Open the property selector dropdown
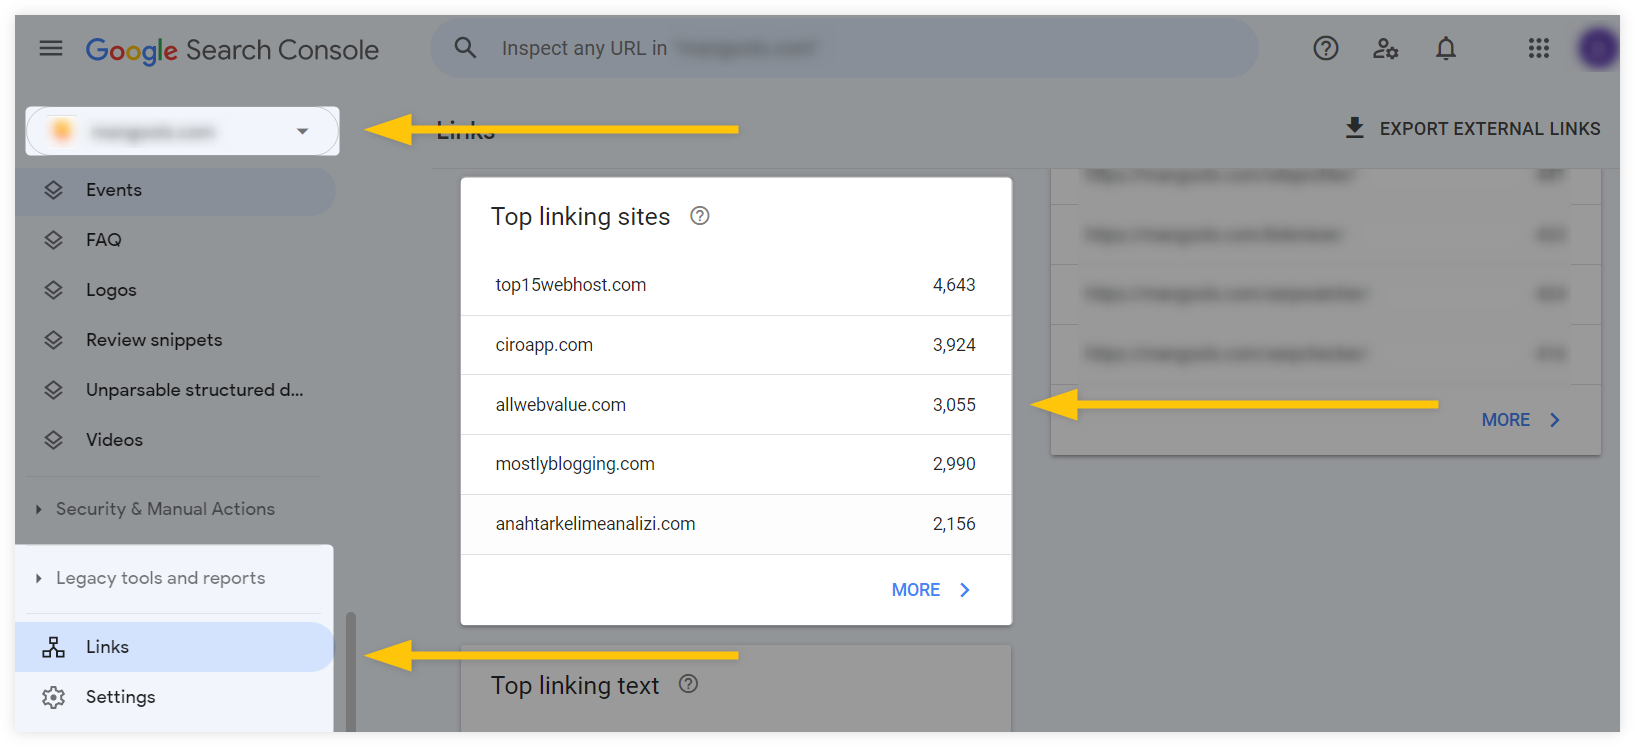The height and width of the screenshot is (747, 1635). click(183, 131)
